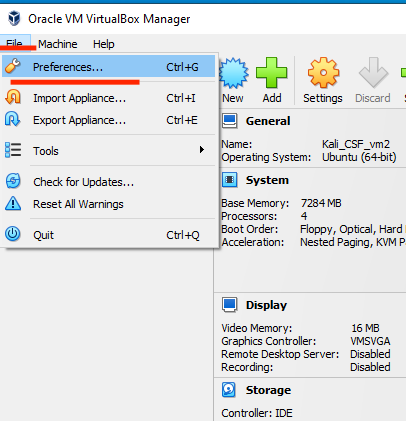Click the Preferences wrench icon
Viewport: 406px width, 421px height.
point(13,66)
